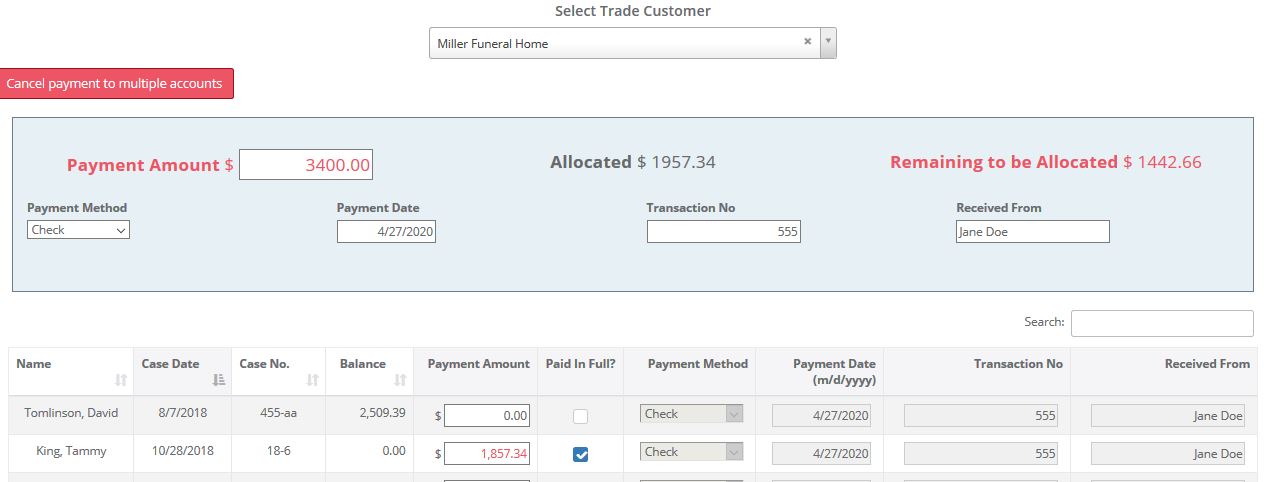Click the total Payment Amount field
1272x482 pixels.
(306, 165)
